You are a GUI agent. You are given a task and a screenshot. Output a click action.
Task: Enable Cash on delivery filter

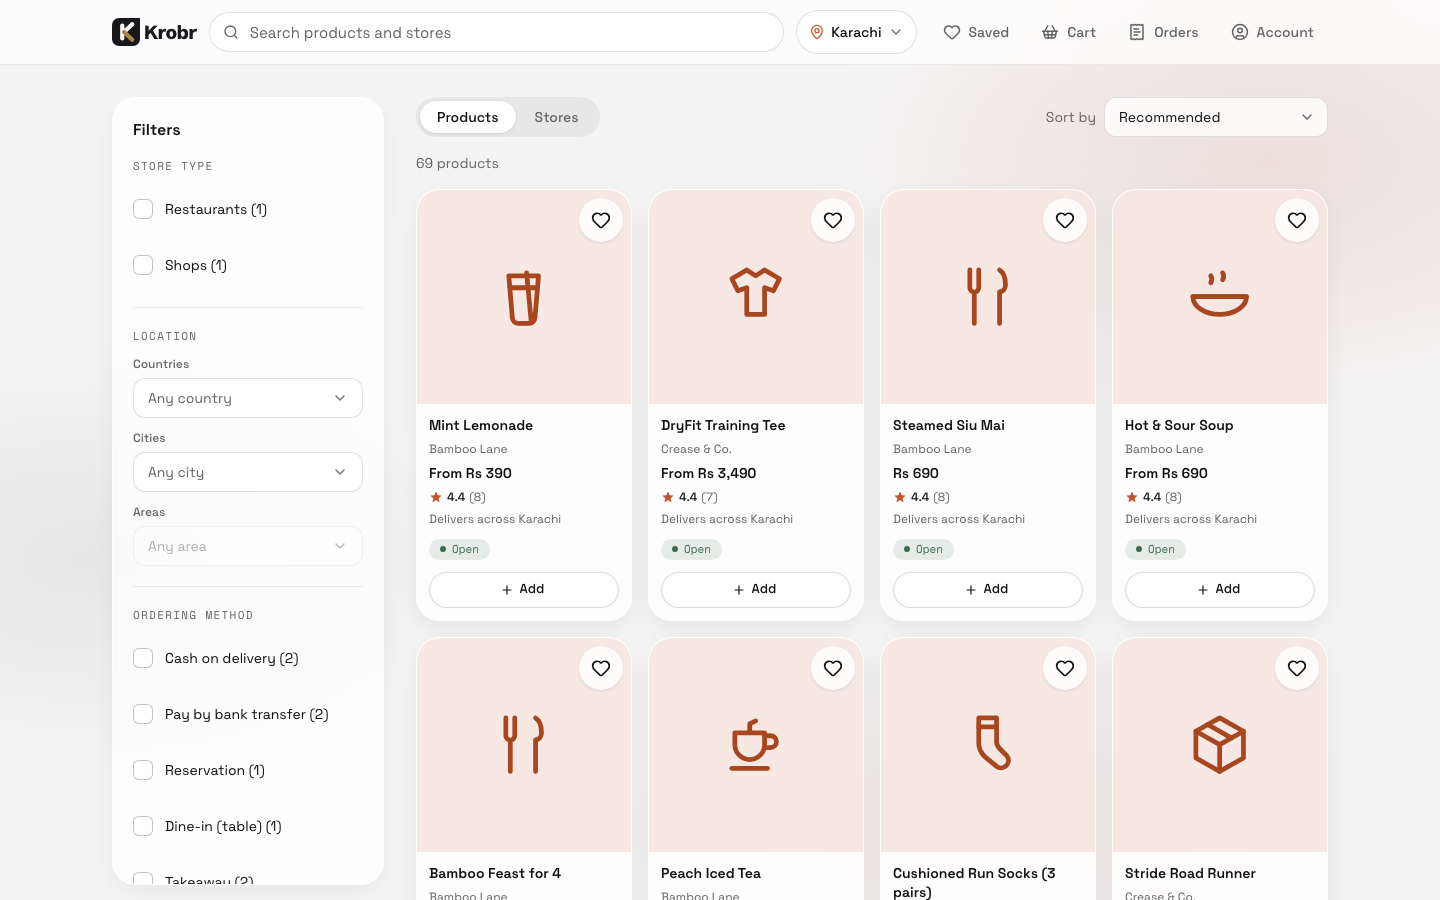(143, 658)
